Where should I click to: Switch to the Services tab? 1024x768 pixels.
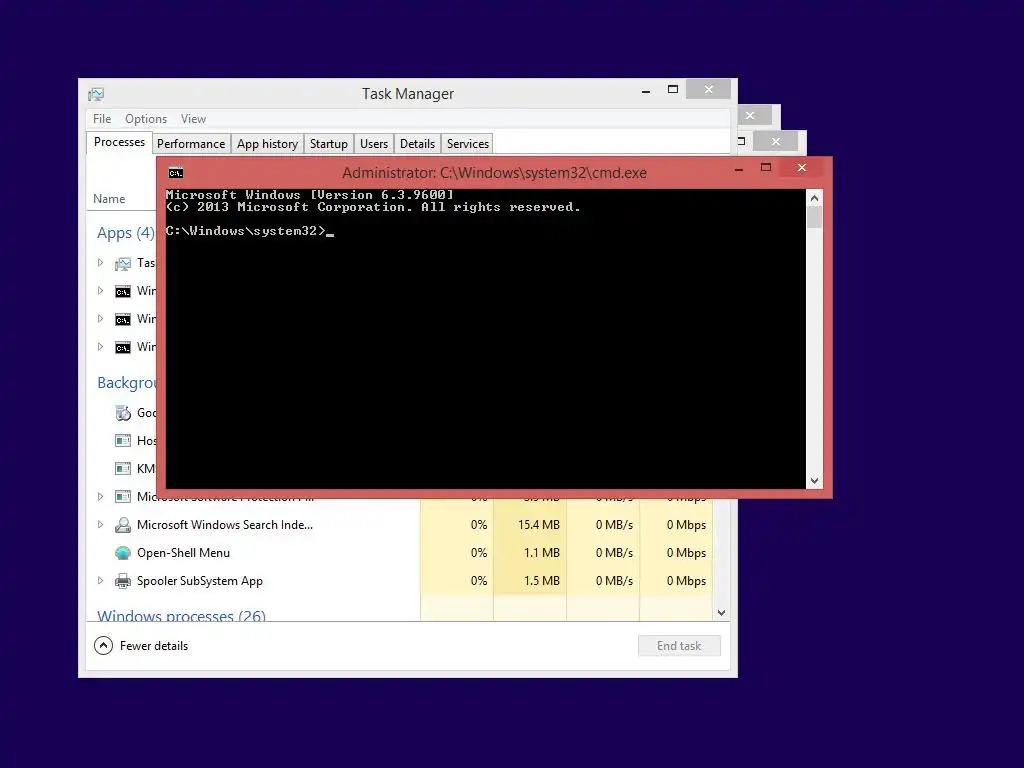click(x=468, y=144)
